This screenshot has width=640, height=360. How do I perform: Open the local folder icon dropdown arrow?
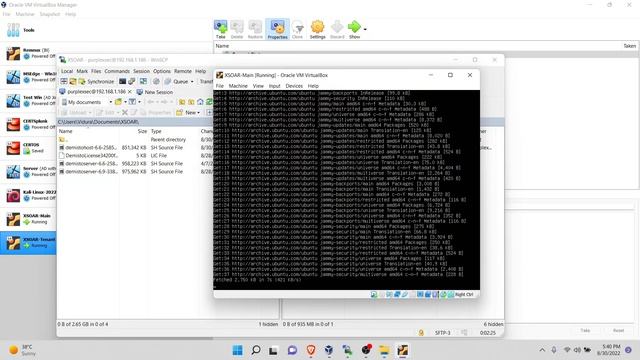click(125, 102)
